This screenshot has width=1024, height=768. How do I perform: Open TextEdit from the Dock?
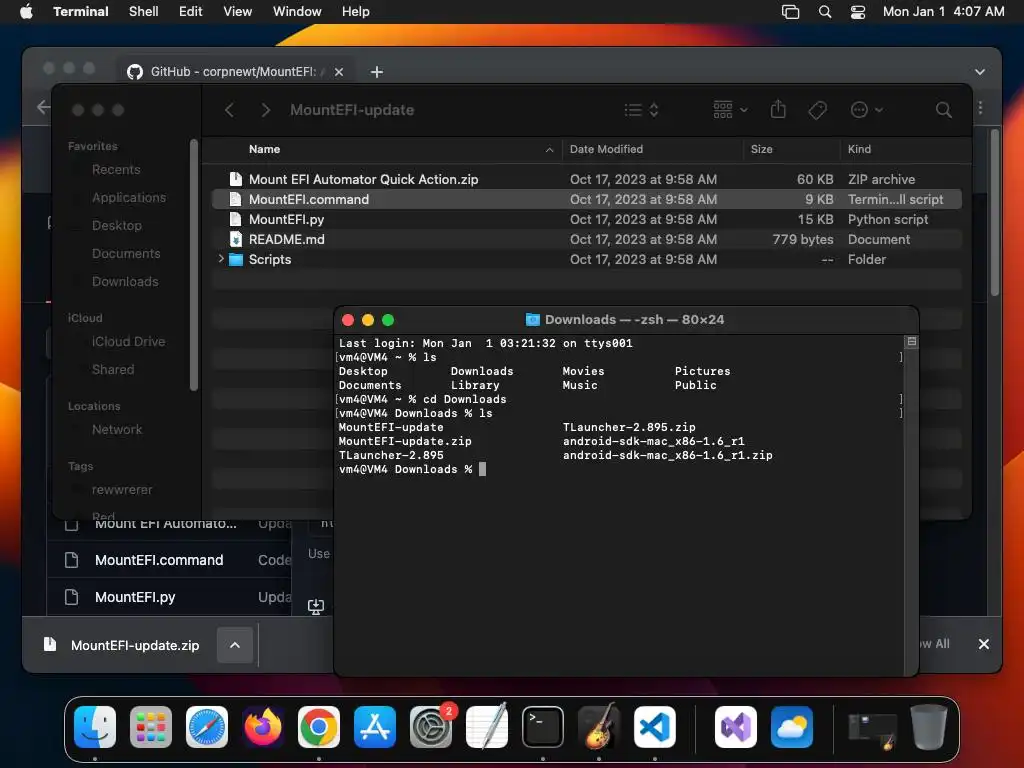(x=487, y=727)
